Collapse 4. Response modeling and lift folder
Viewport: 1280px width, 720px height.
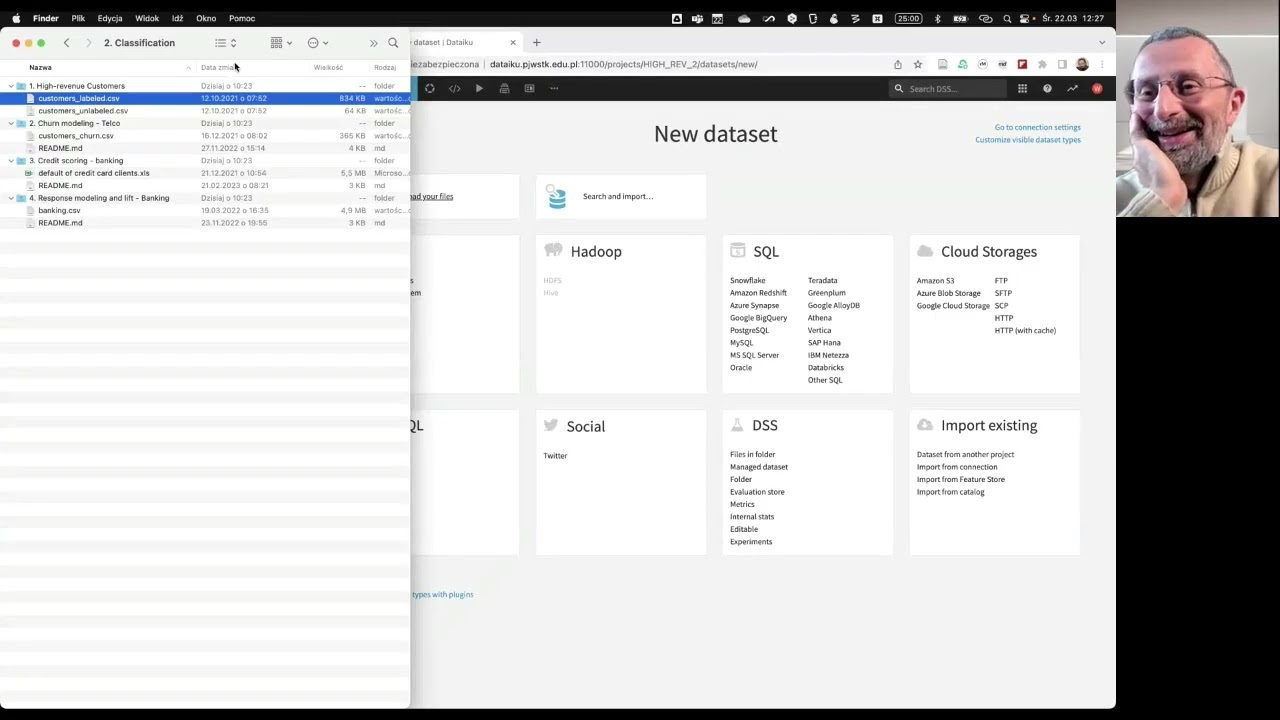(11, 198)
